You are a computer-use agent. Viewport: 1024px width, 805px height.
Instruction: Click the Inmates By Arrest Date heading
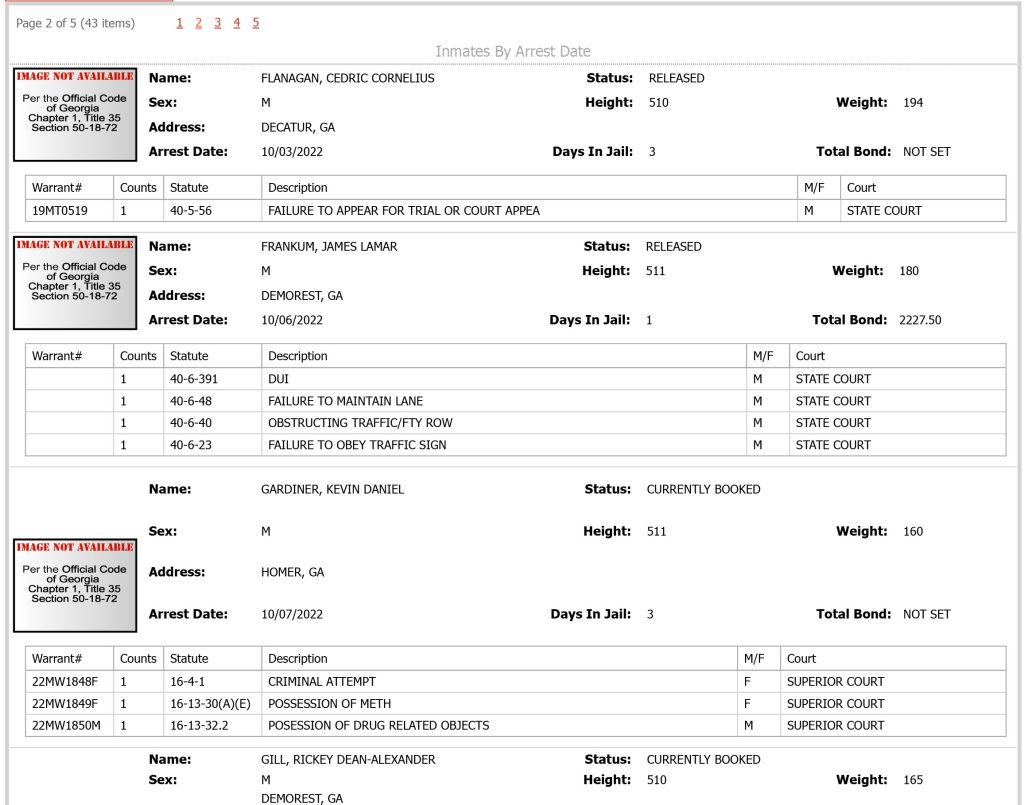coord(513,52)
